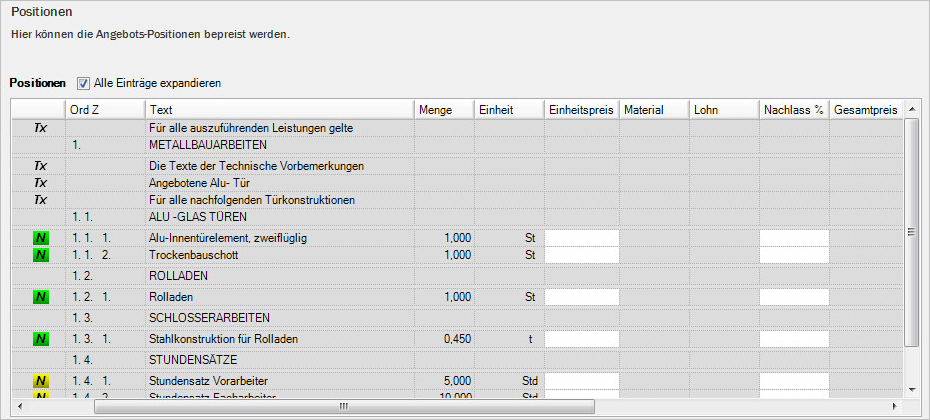930x420 pixels.
Task: Click Tx icon for Technische Vorbemerkungen text
Action: 40,165
